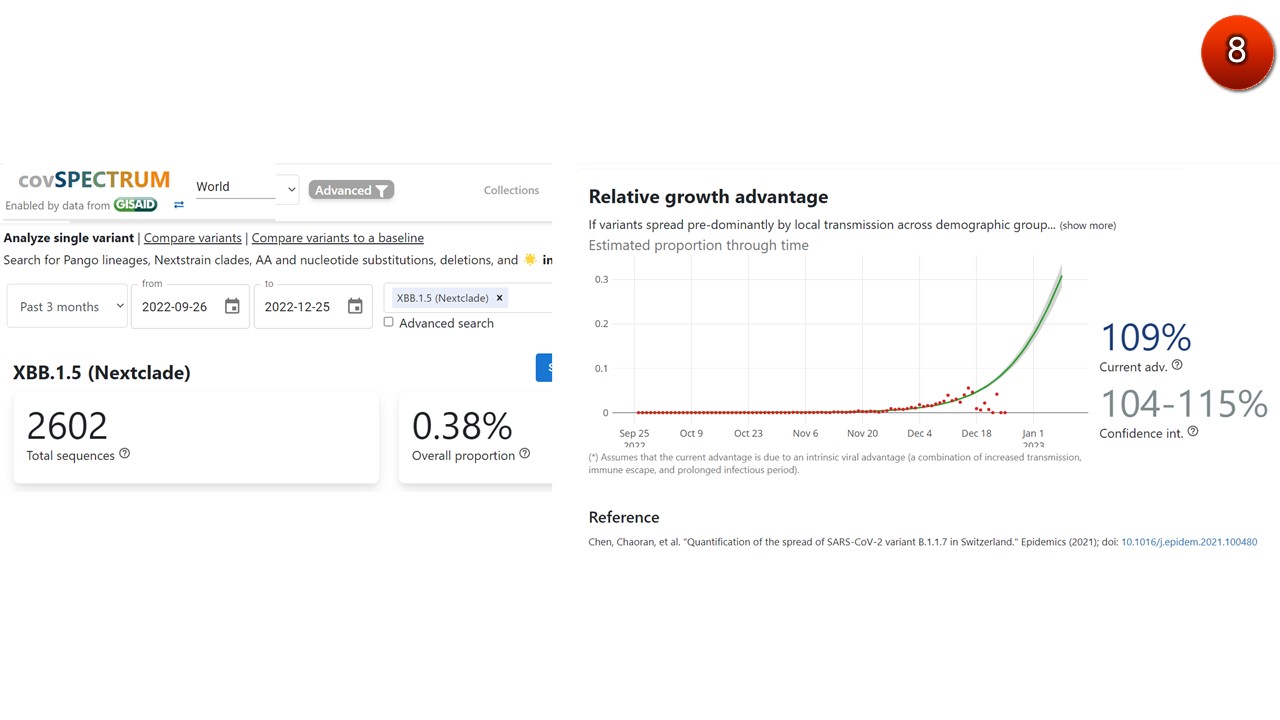Click help icon next to Total sequences
The image size is (1280, 720).
pyautogui.click(x=125, y=454)
